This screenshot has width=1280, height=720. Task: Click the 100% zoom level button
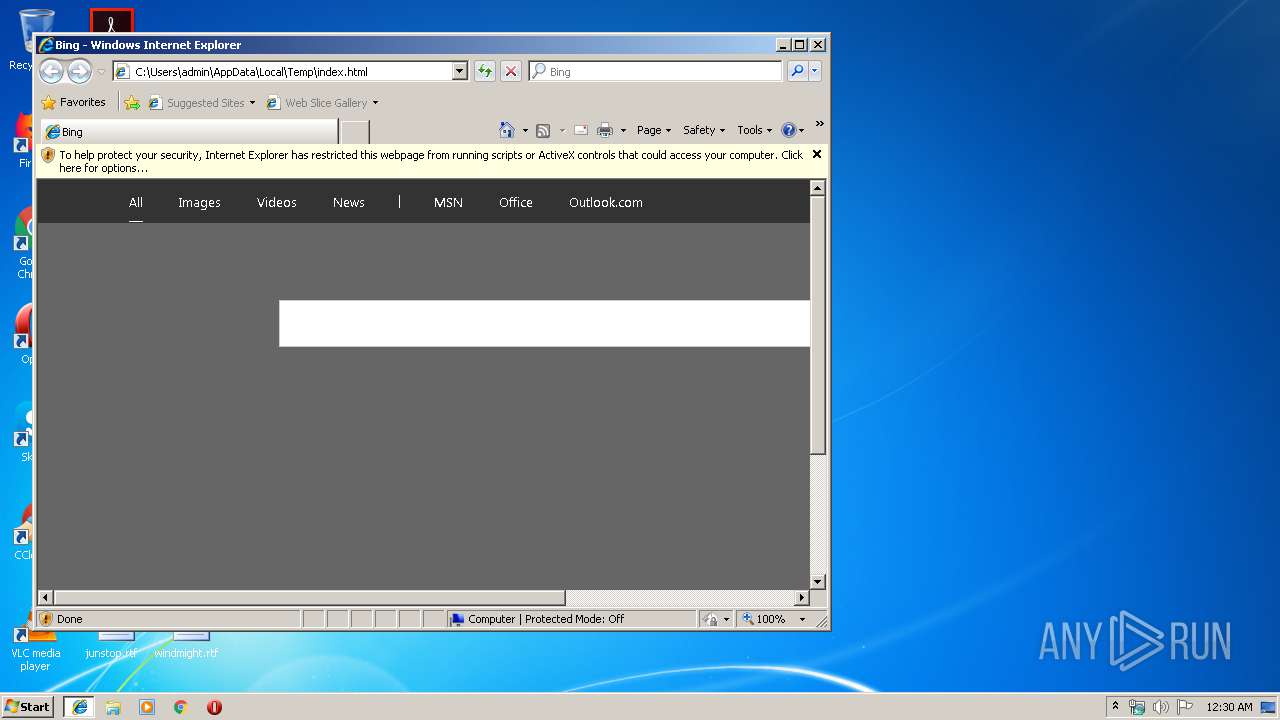pyautogui.click(x=765, y=619)
